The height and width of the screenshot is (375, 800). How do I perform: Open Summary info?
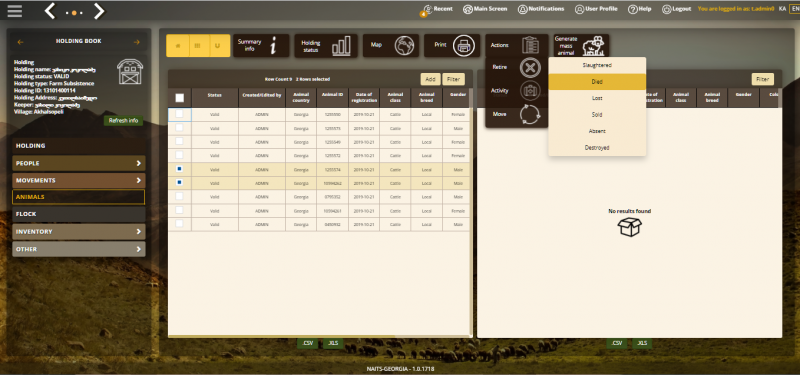click(x=261, y=45)
